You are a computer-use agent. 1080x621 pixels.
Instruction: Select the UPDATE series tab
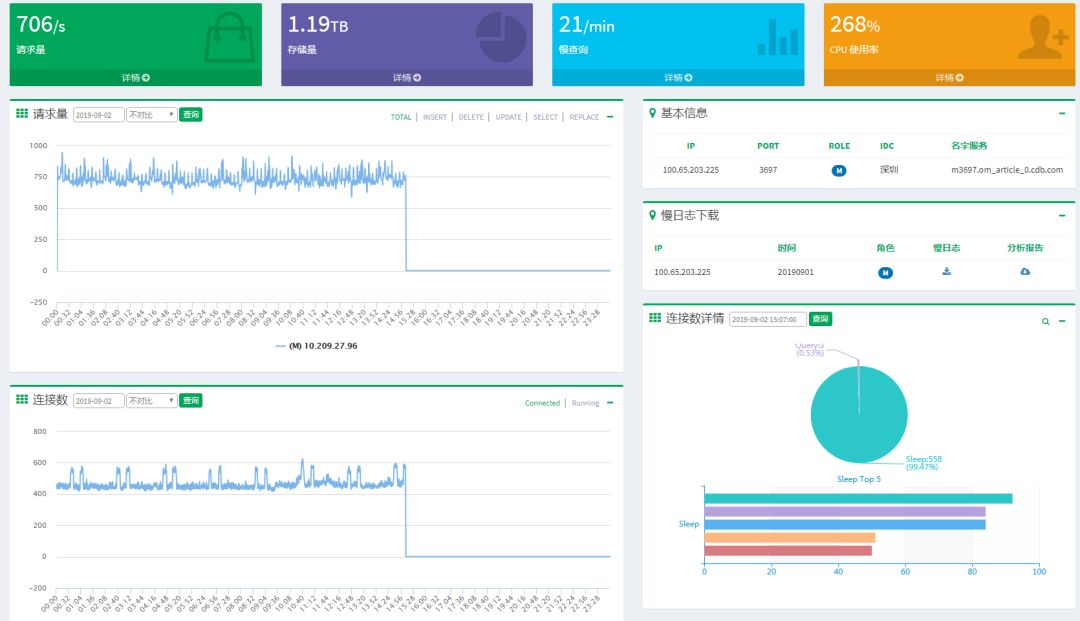(508, 117)
